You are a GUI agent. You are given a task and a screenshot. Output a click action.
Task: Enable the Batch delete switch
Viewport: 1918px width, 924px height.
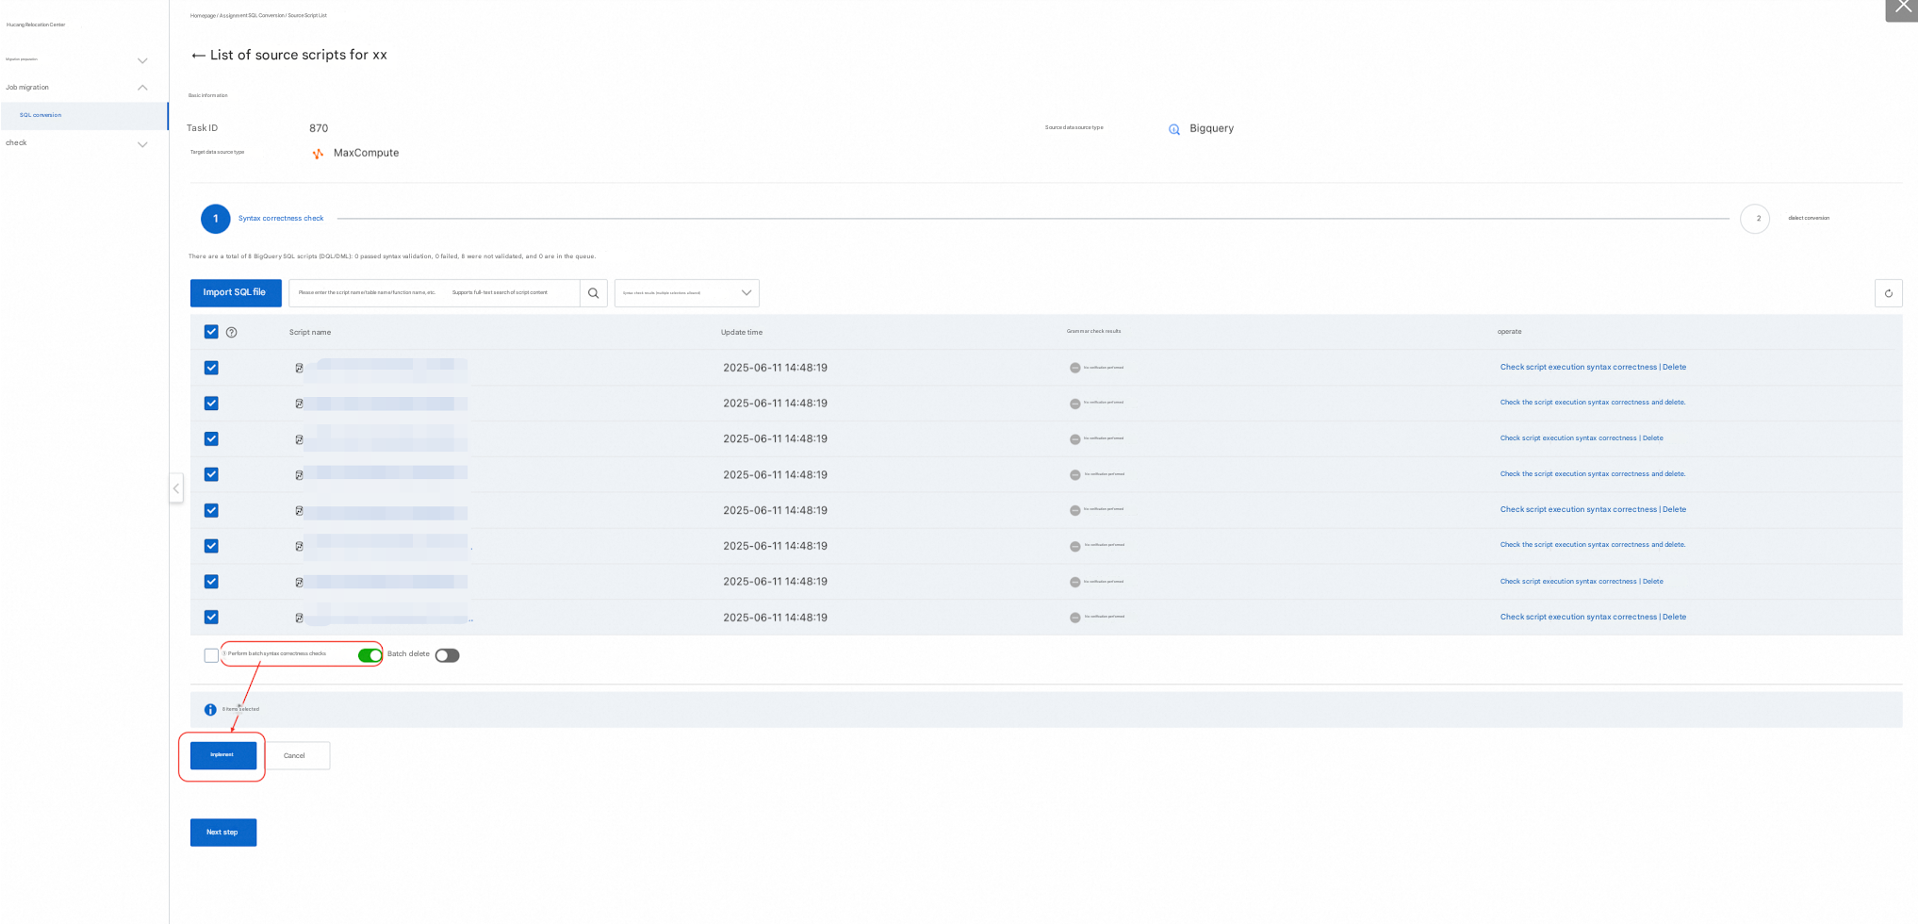coord(447,656)
